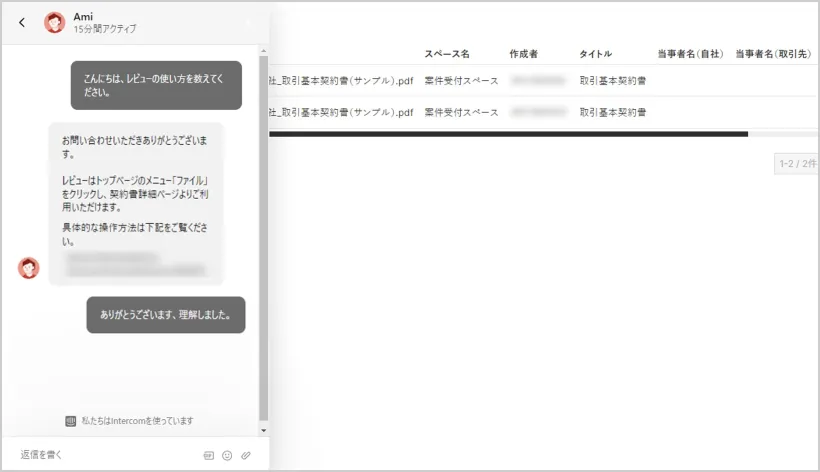The width and height of the screenshot is (820, 472).
Task: Sort by 作成者 column header
Action: click(x=524, y=53)
